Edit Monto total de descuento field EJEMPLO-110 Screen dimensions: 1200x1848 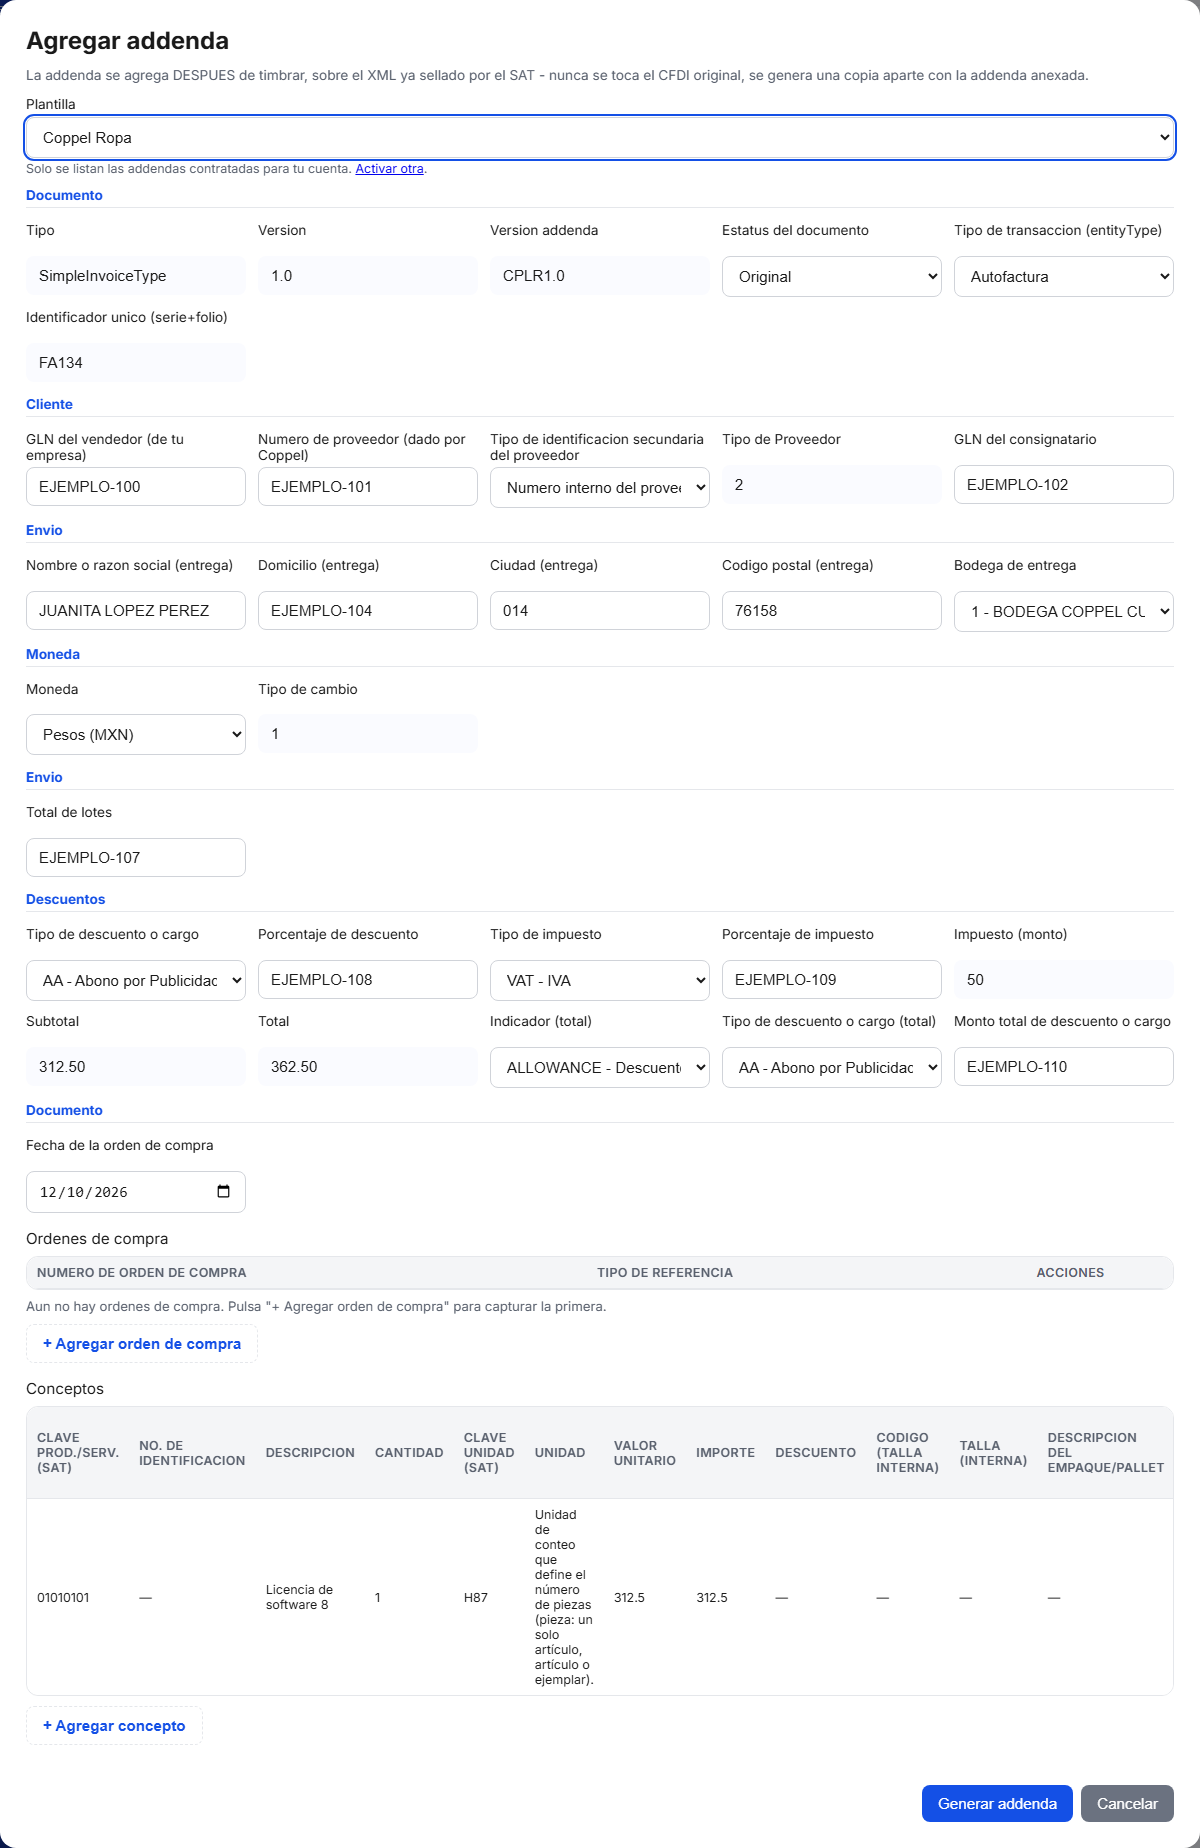[x=1064, y=1067]
